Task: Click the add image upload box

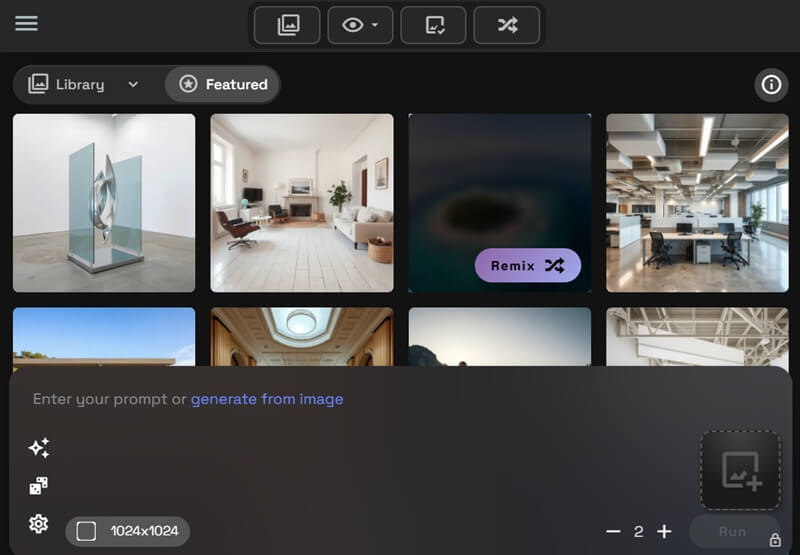Action: pyautogui.click(x=740, y=470)
